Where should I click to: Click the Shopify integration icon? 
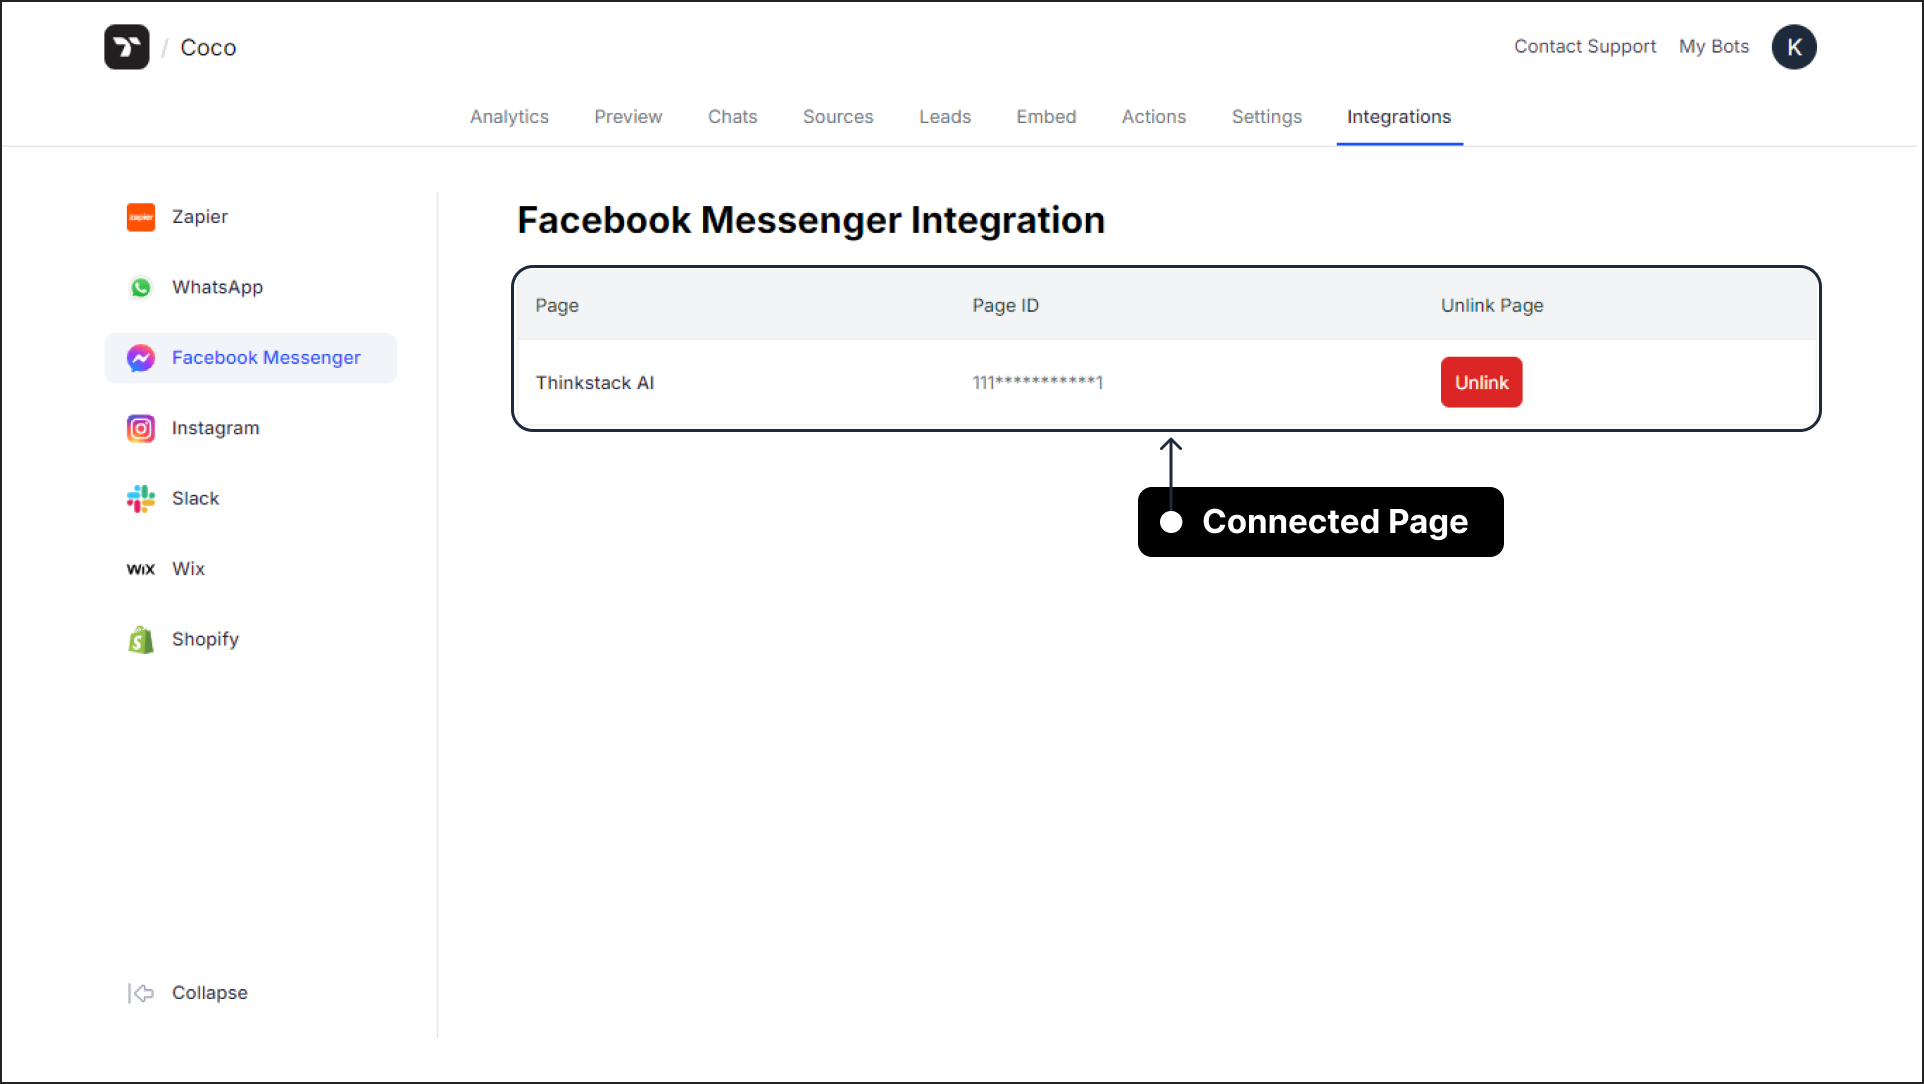click(x=143, y=640)
